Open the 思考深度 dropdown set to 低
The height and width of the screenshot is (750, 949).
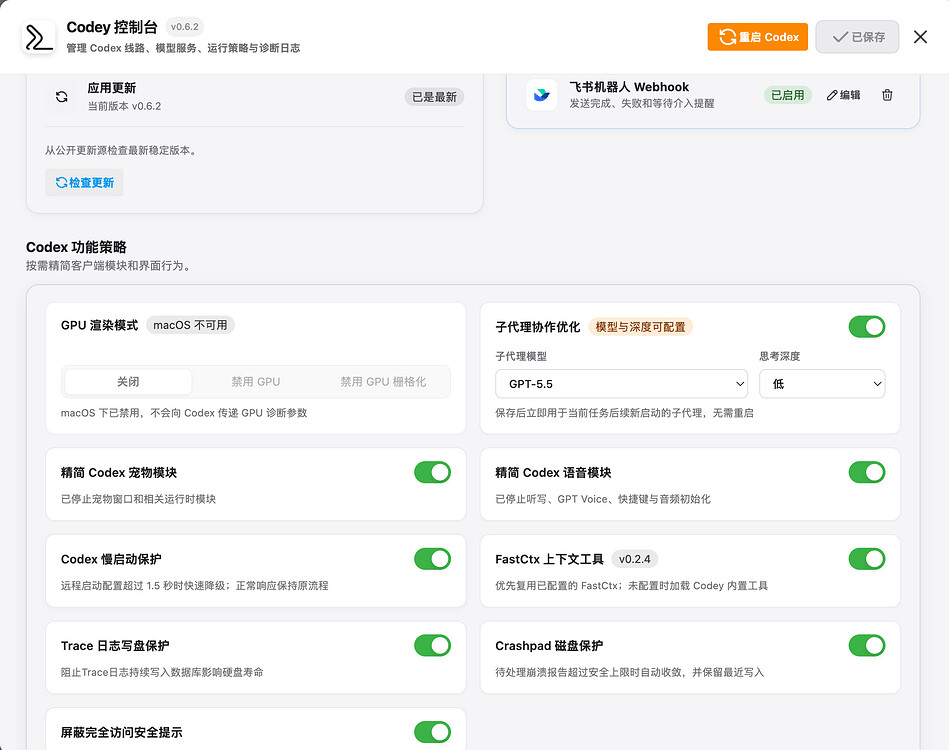click(822, 384)
